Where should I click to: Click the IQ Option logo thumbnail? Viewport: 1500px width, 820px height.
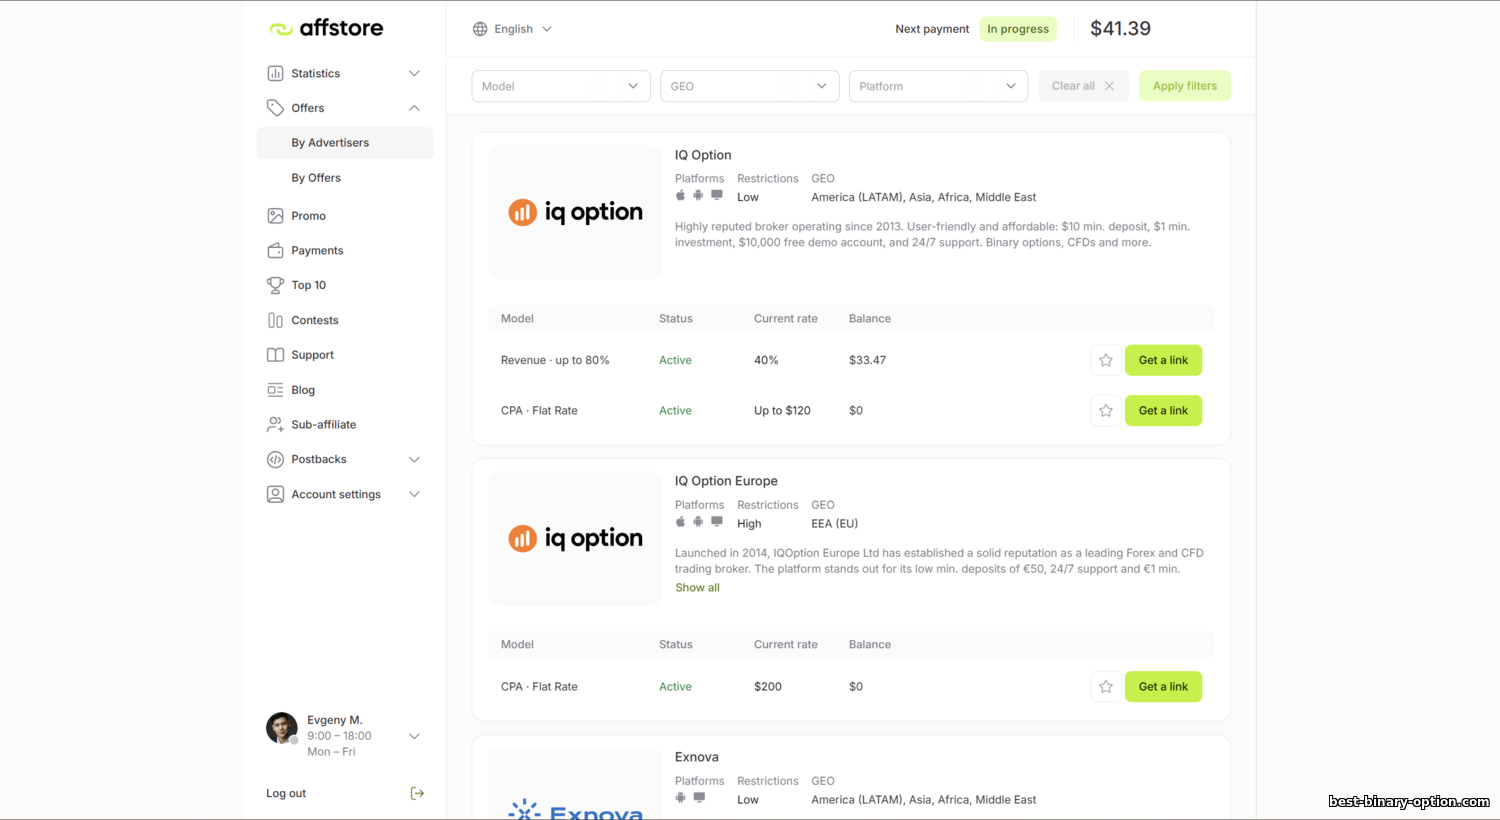(575, 213)
